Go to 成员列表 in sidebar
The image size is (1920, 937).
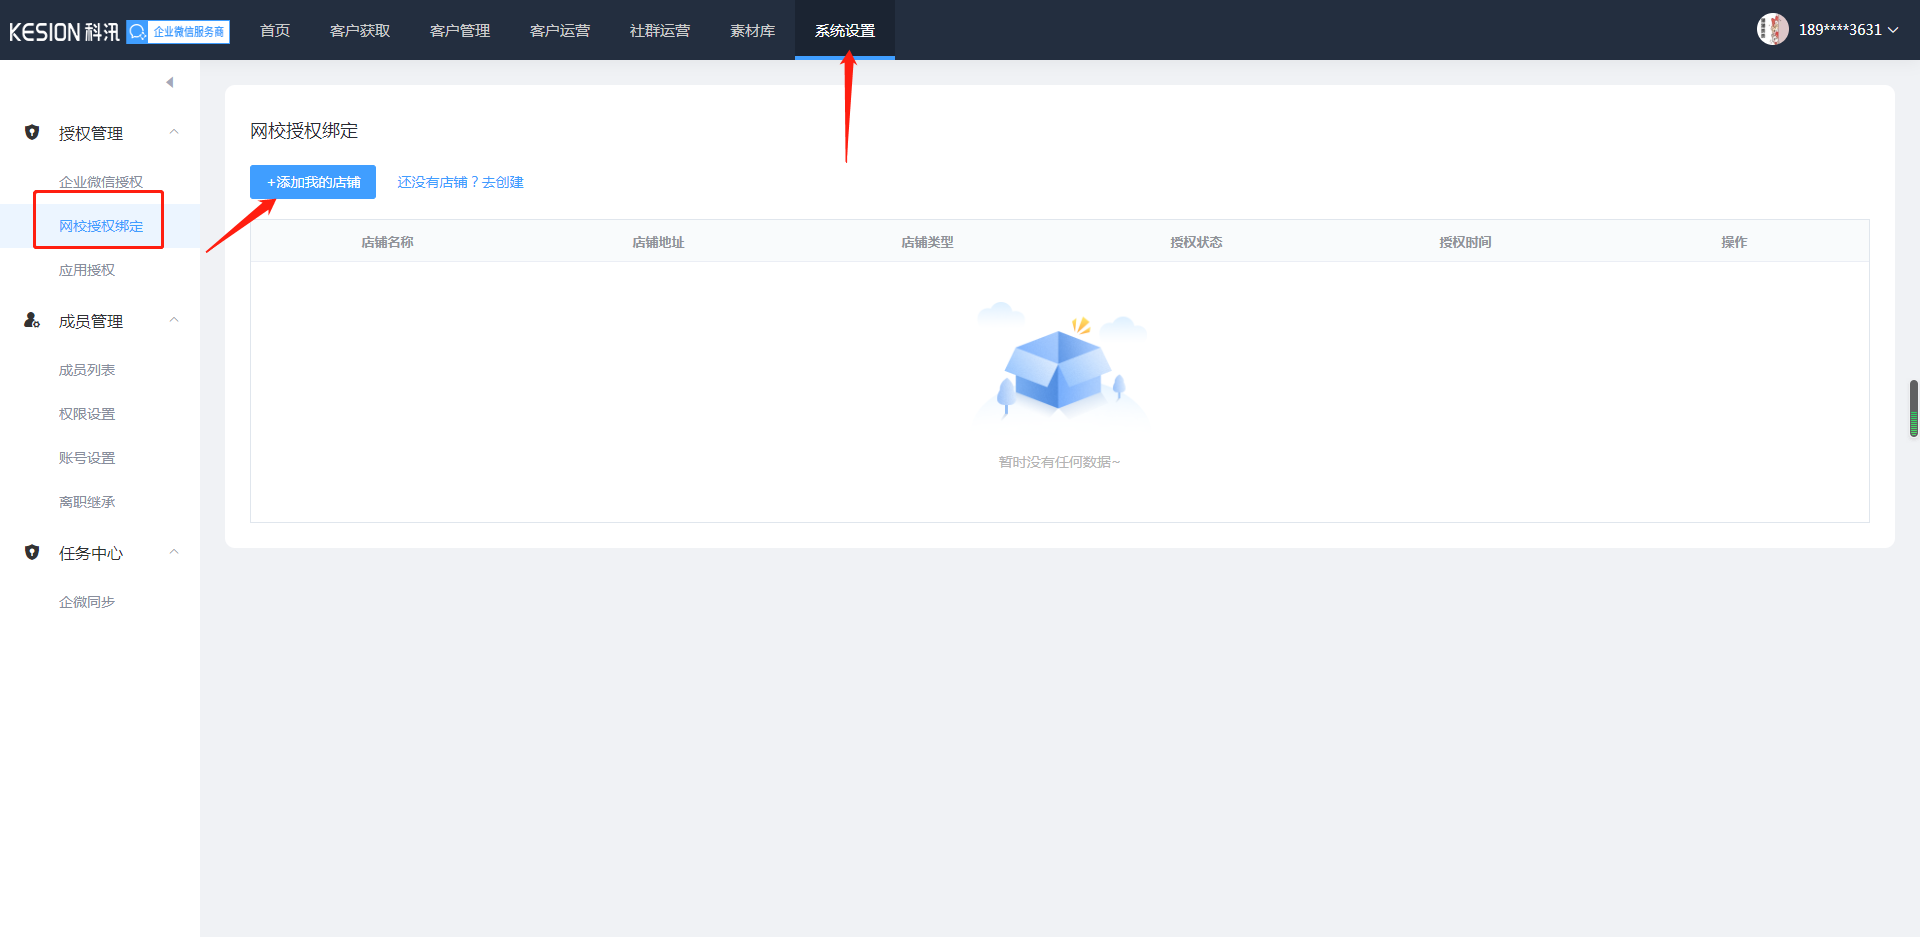point(87,370)
